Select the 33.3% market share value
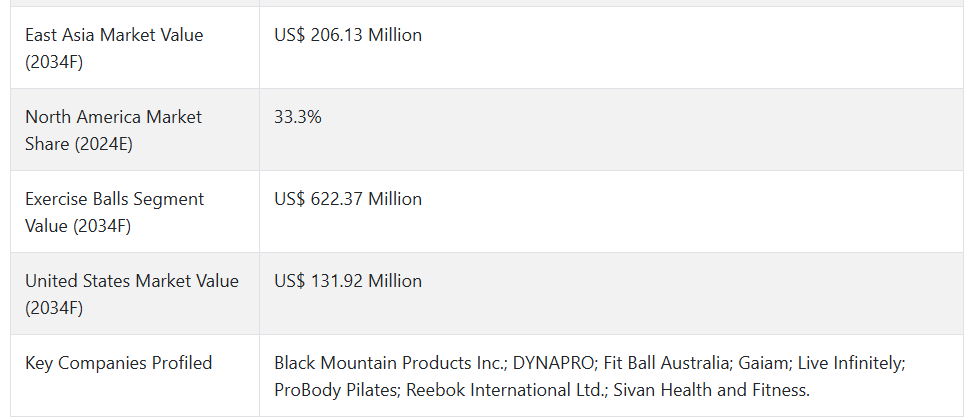Screen dimensions: 970x420 (298, 117)
